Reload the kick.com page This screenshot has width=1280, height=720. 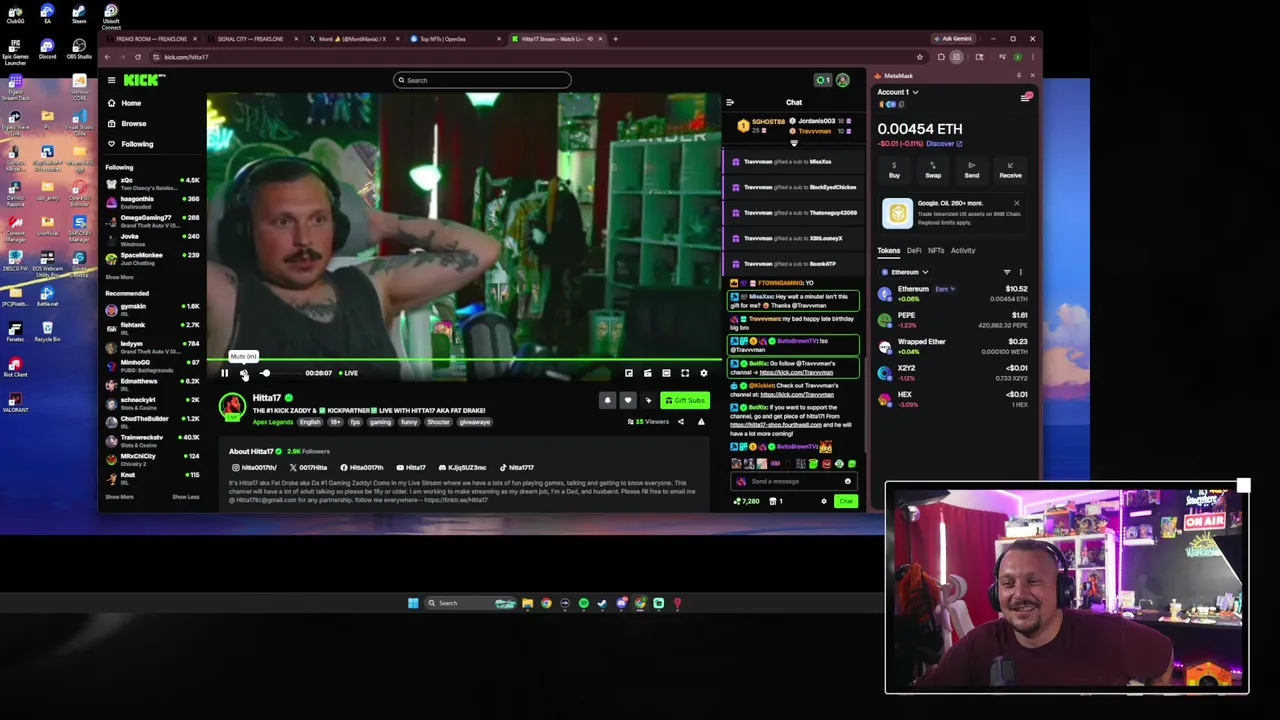[x=138, y=57]
